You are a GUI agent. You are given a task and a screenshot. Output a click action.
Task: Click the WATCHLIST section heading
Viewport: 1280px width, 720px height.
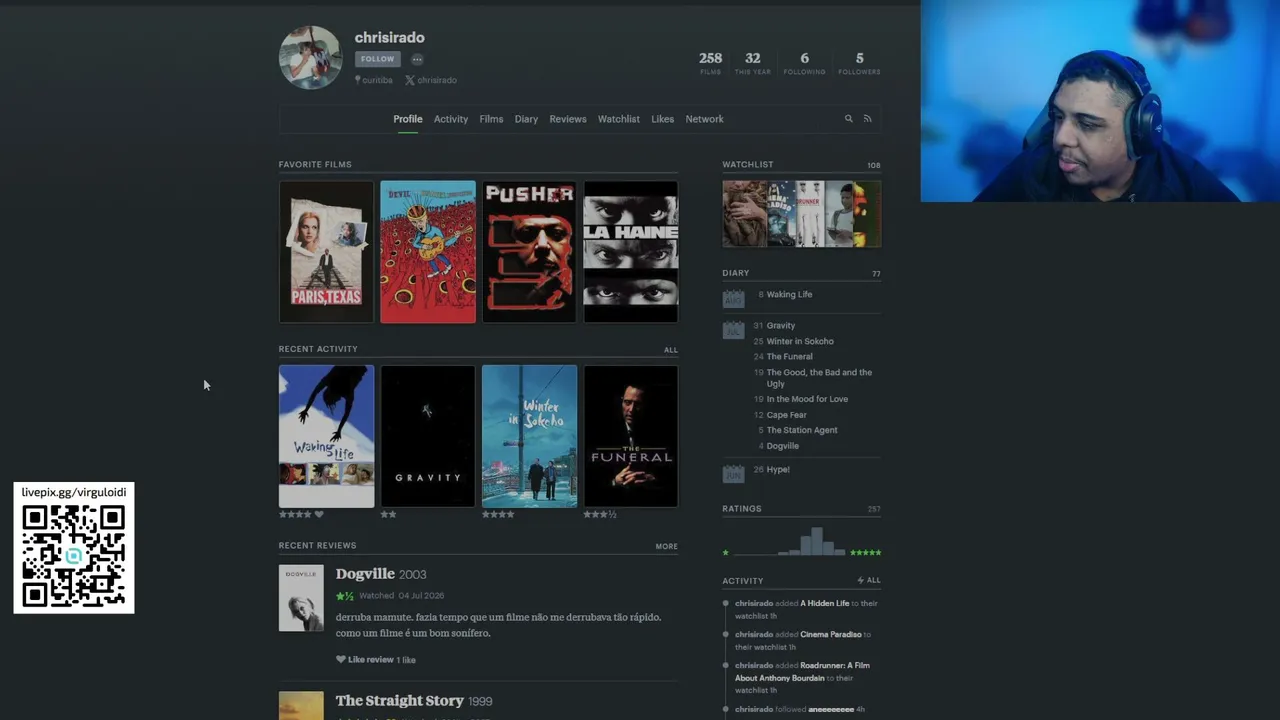(x=748, y=165)
